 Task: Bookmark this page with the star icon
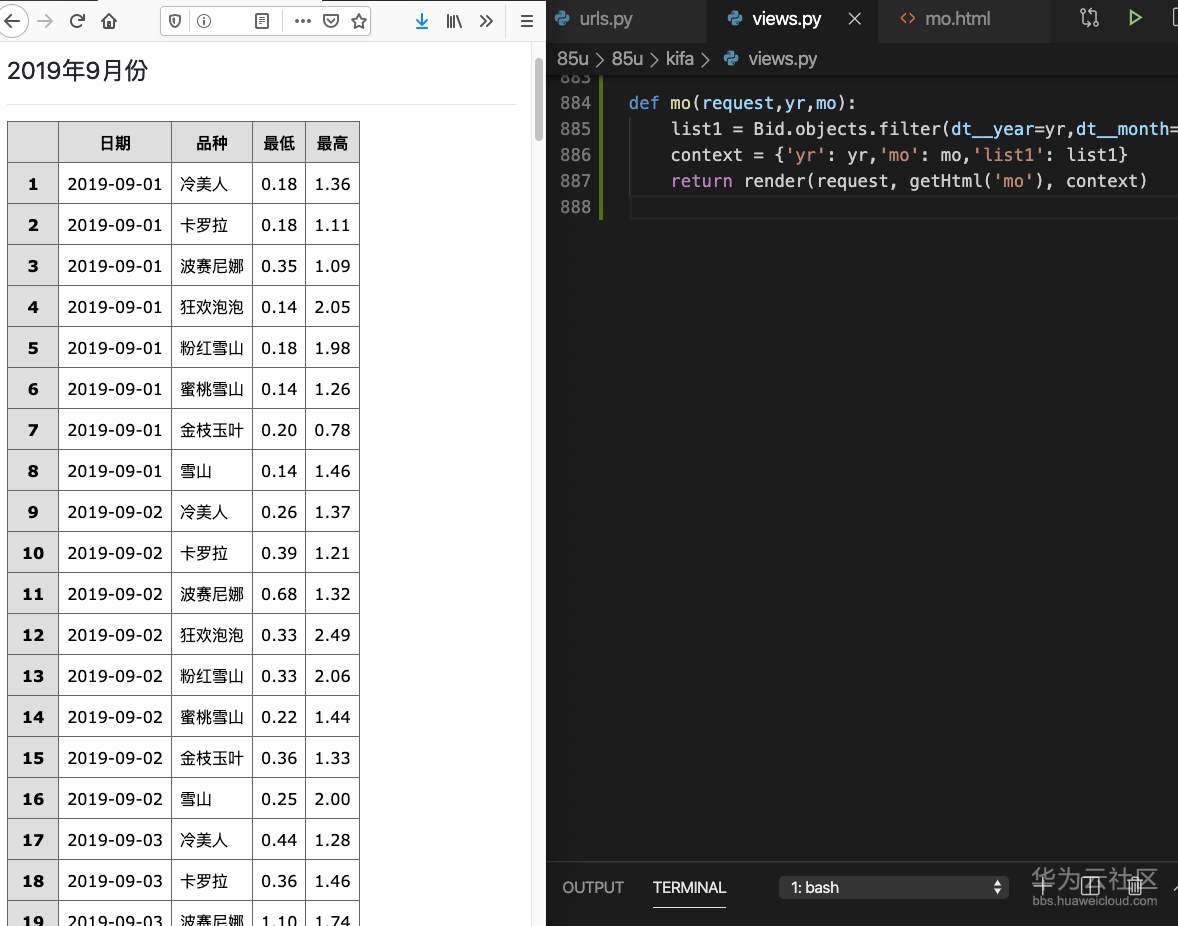click(359, 21)
